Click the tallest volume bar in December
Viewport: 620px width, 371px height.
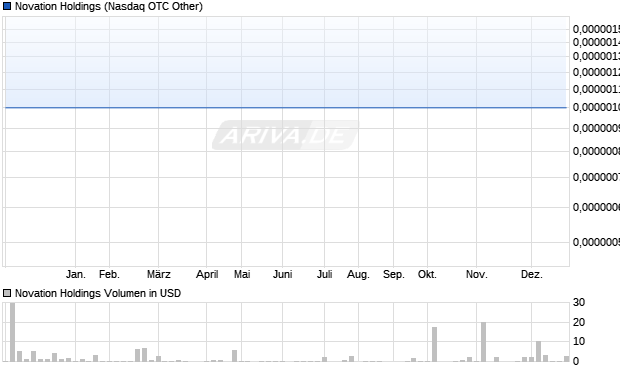point(539,351)
